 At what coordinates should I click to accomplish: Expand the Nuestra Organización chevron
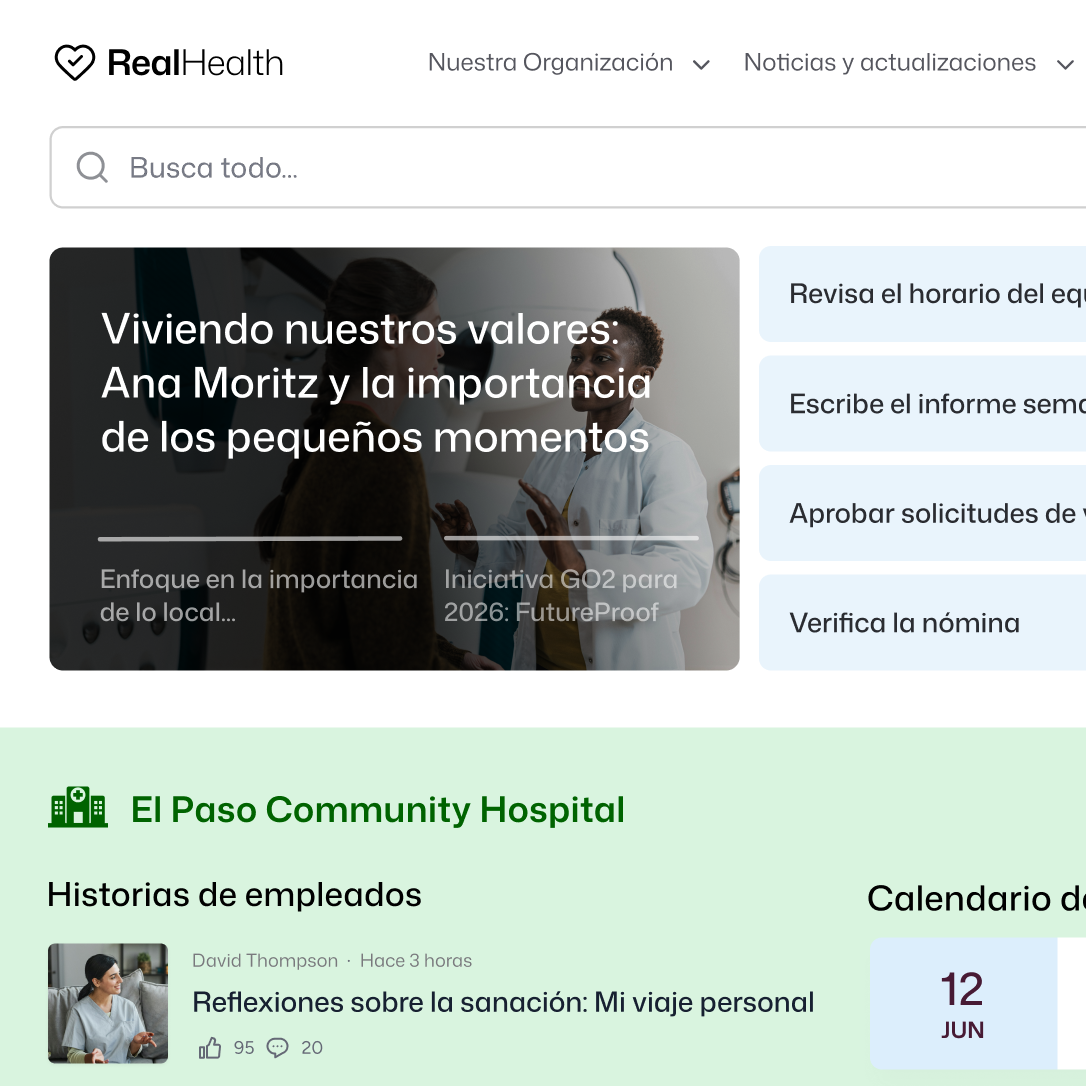[x=702, y=65]
